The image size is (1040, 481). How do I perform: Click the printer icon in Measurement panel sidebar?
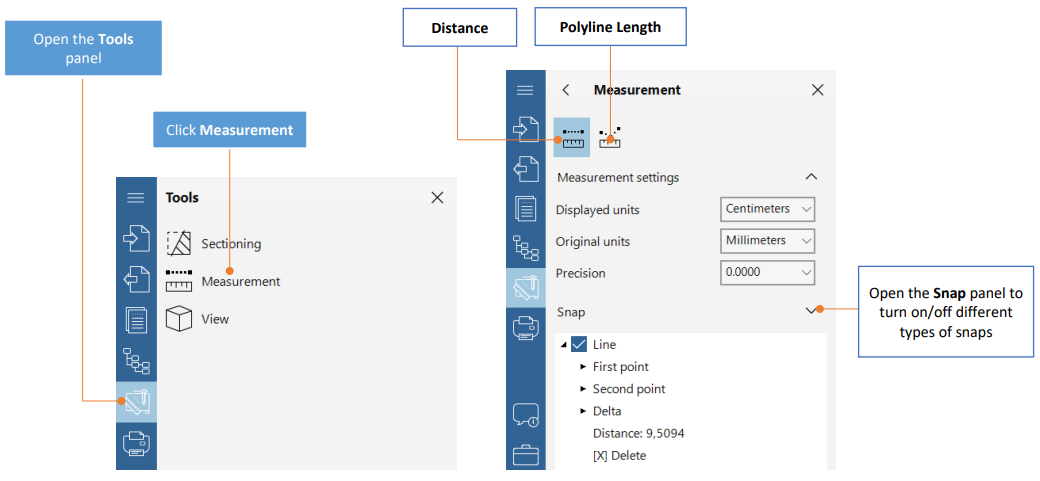(525, 328)
